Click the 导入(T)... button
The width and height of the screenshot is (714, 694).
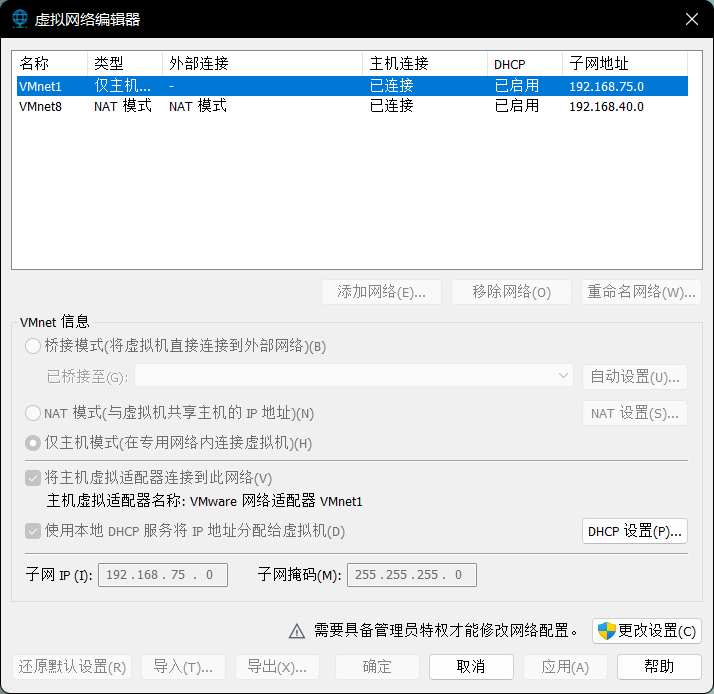point(183,667)
